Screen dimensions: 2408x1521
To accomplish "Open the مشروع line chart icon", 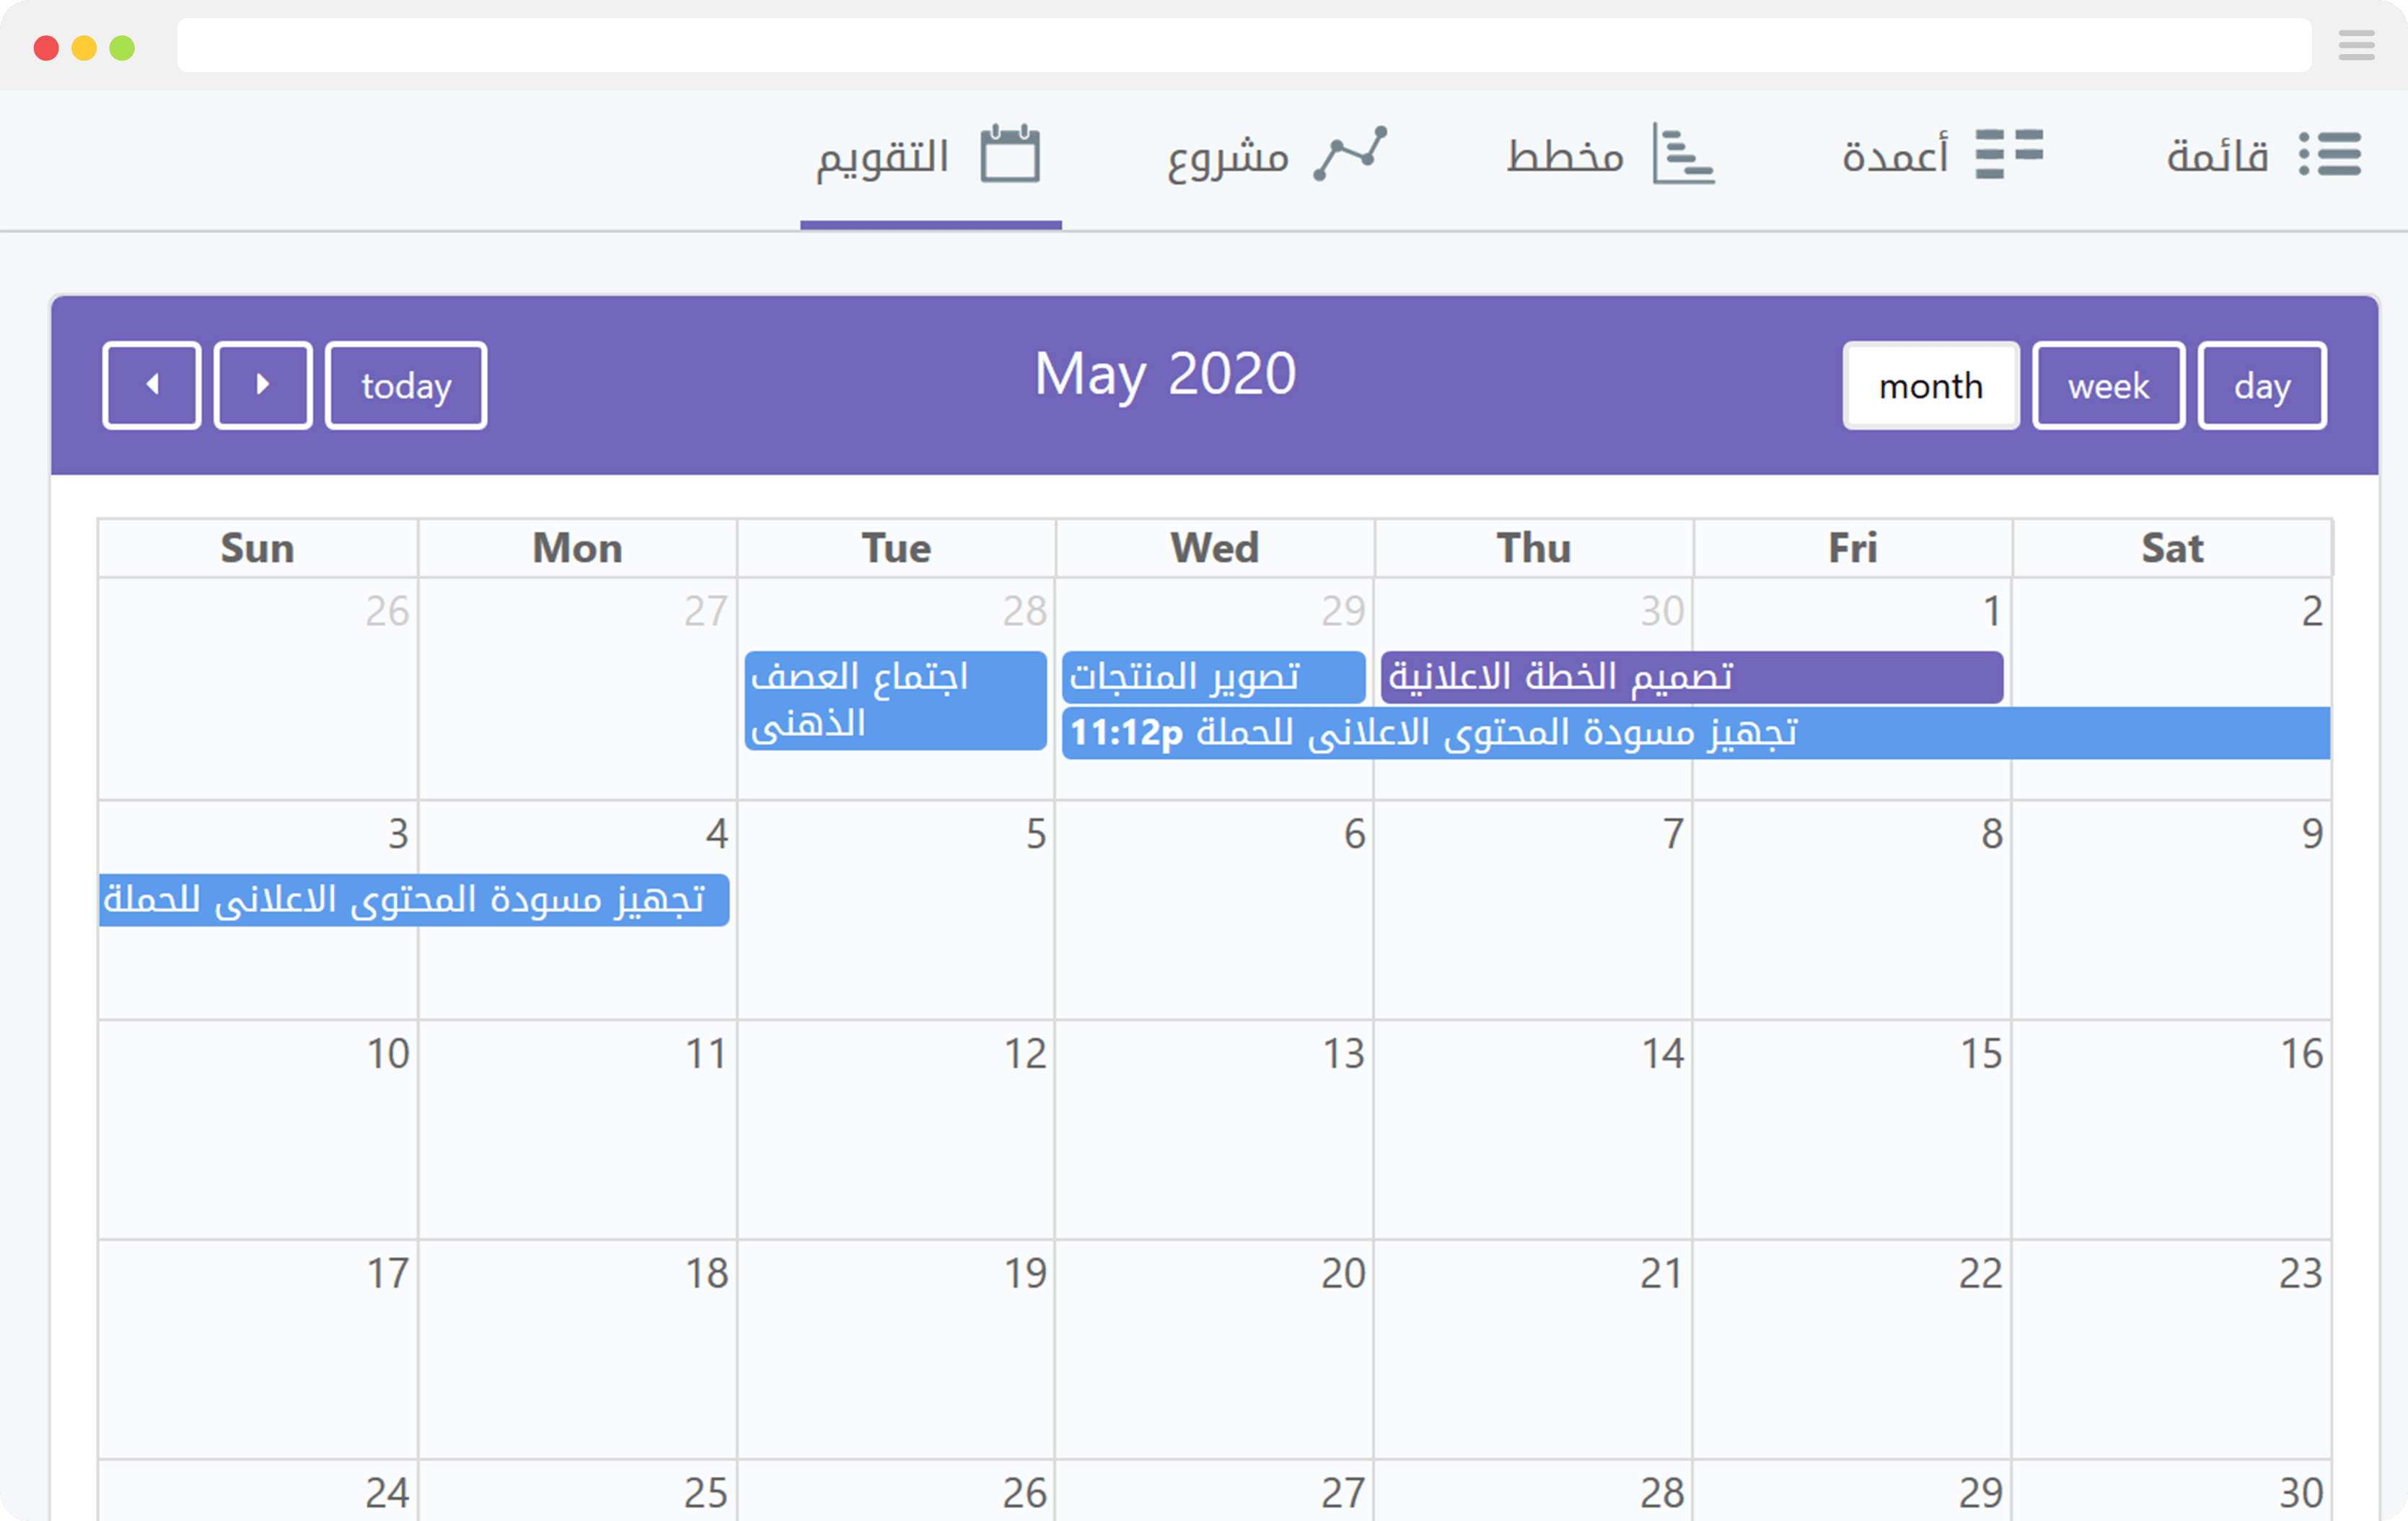I will point(1351,152).
